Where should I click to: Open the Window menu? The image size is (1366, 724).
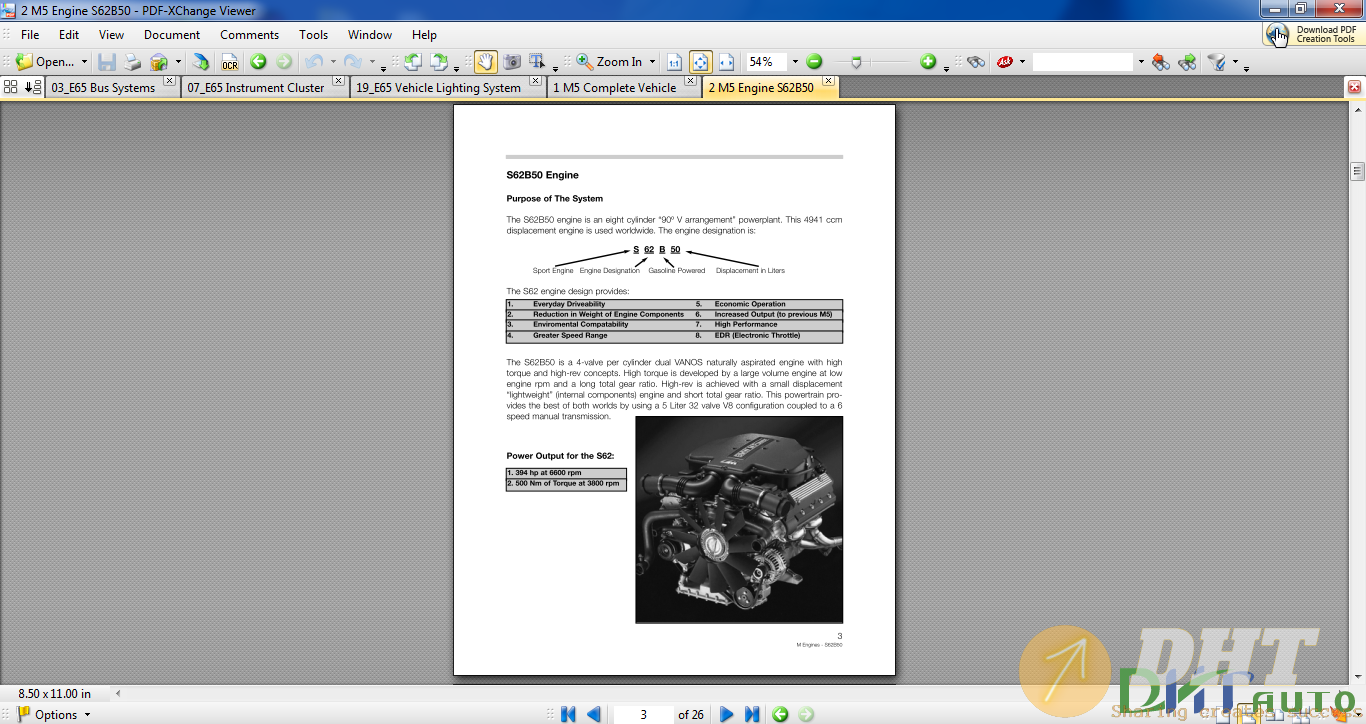tap(370, 34)
